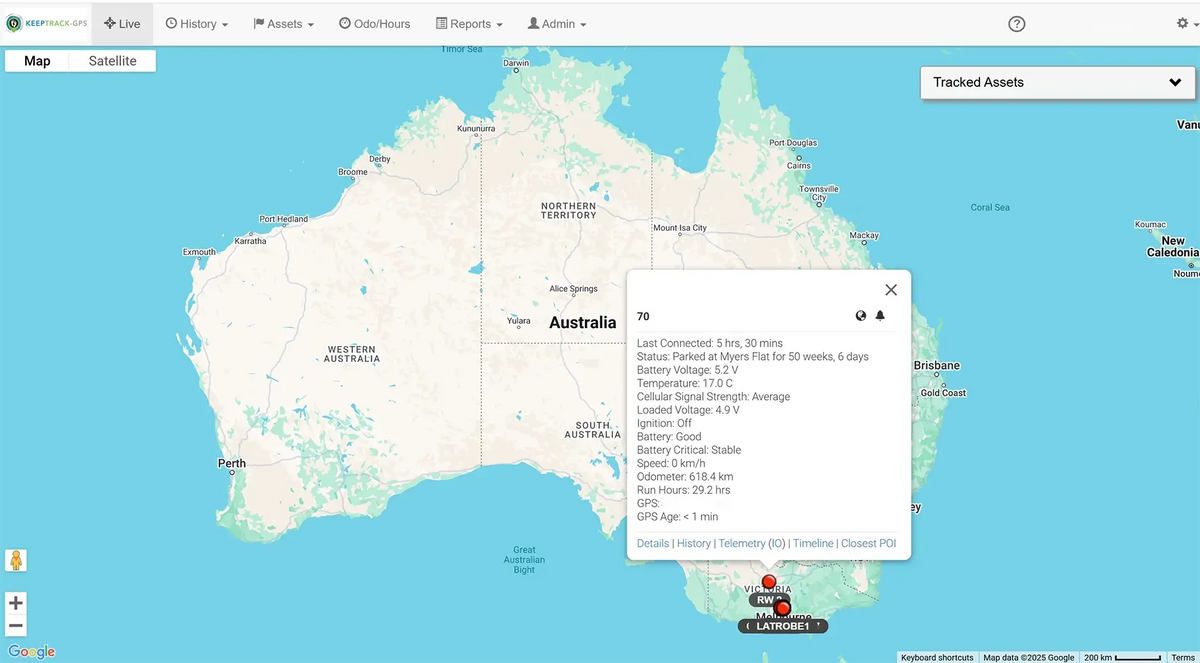The image size is (1200, 663).
Task: Open the History link in popup
Action: pyautogui.click(x=694, y=543)
